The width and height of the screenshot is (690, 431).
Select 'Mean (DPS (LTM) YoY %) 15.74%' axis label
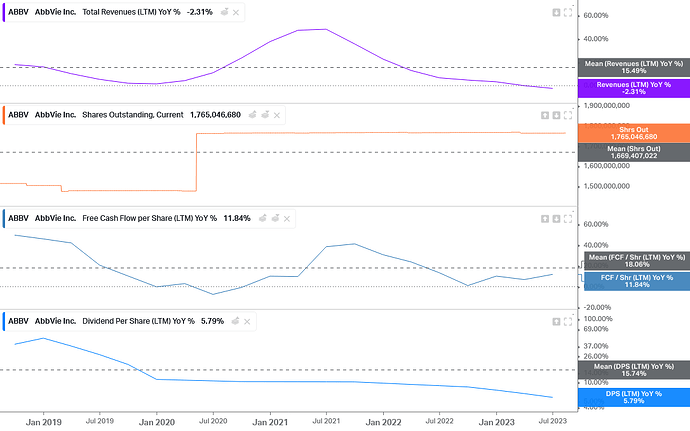pyautogui.click(x=634, y=370)
